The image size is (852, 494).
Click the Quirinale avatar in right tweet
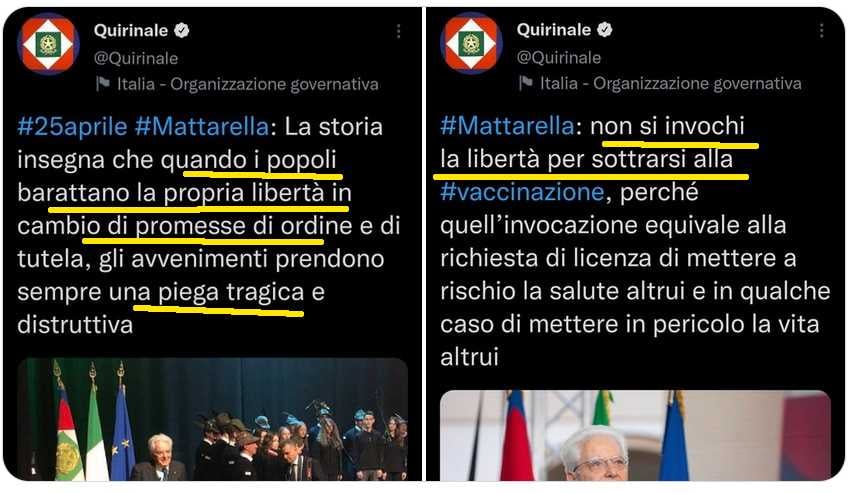pyautogui.click(x=471, y=43)
